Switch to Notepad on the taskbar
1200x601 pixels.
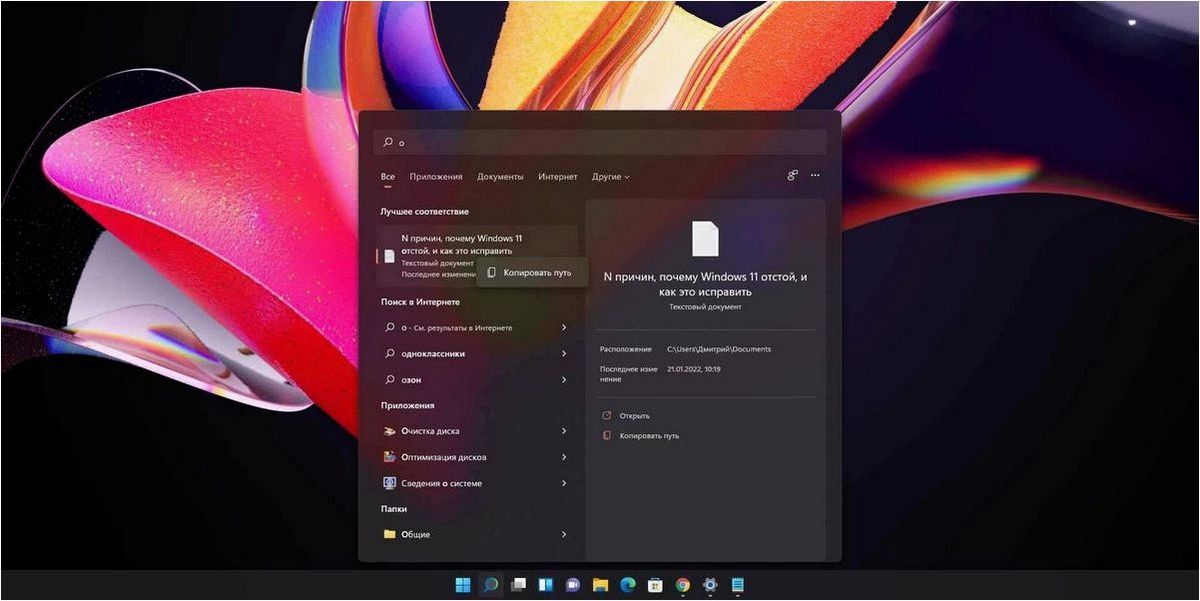click(x=737, y=585)
